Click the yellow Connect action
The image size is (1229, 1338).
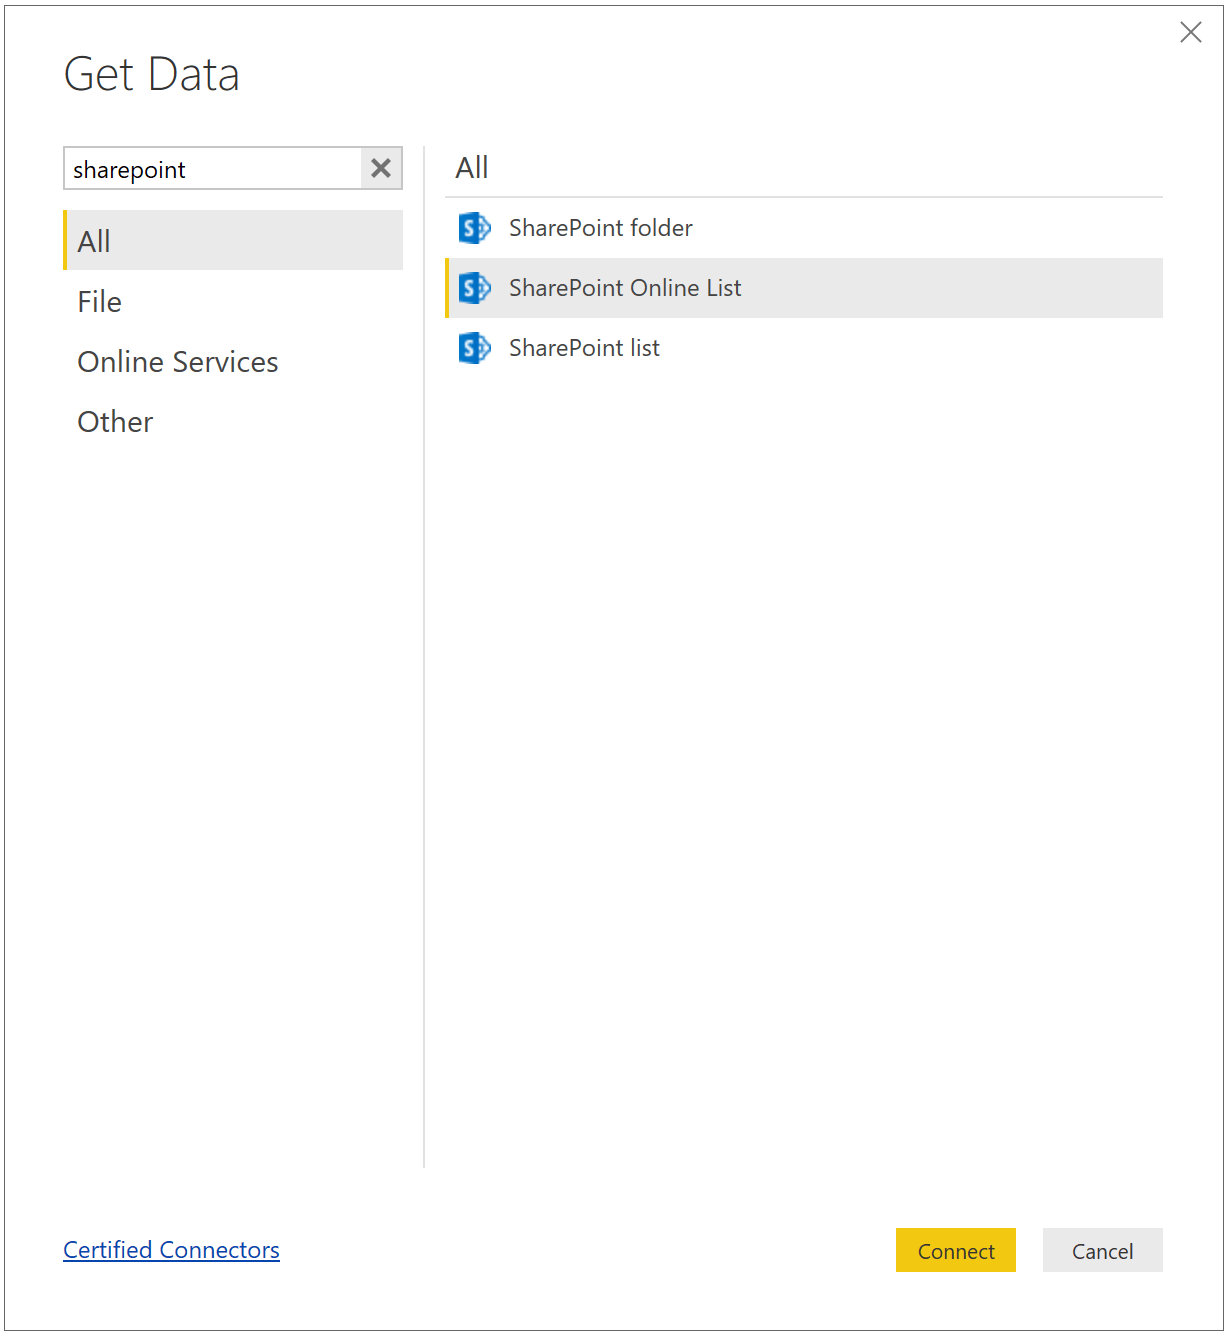[955, 1250]
